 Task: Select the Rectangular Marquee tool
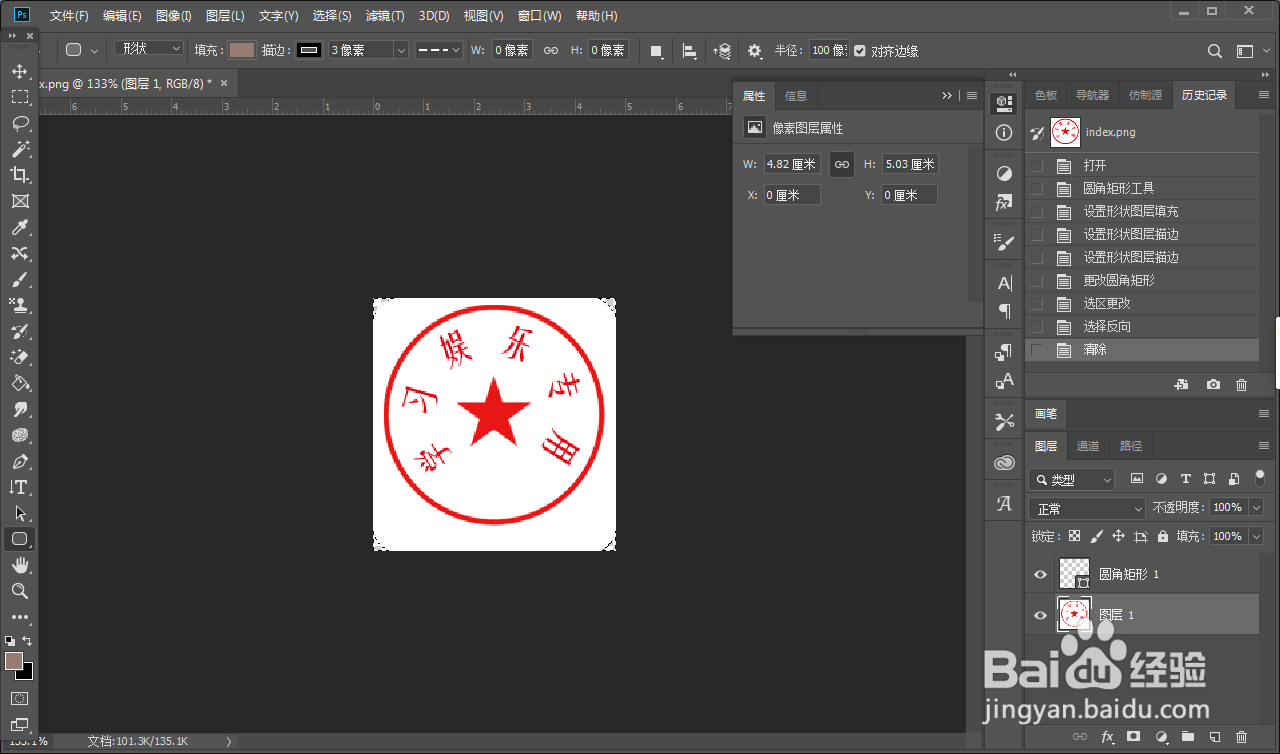click(19, 97)
